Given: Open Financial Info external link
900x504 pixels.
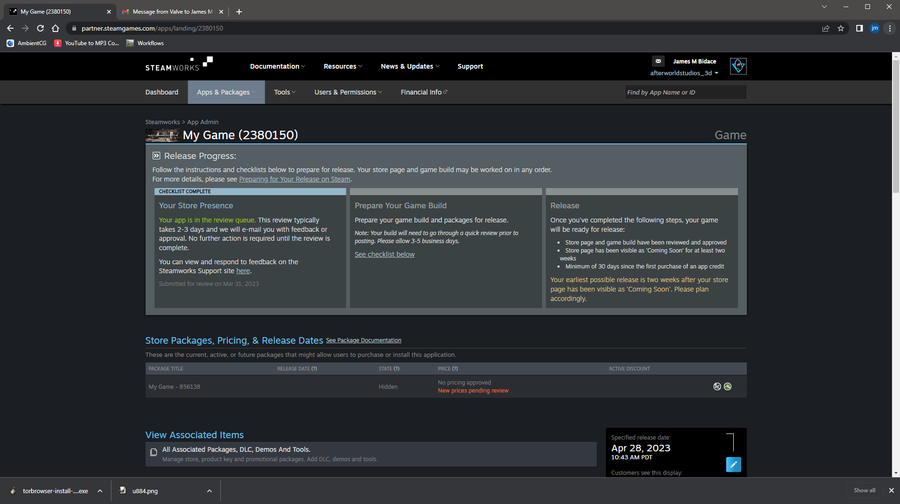Looking at the screenshot, I should (x=424, y=92).
